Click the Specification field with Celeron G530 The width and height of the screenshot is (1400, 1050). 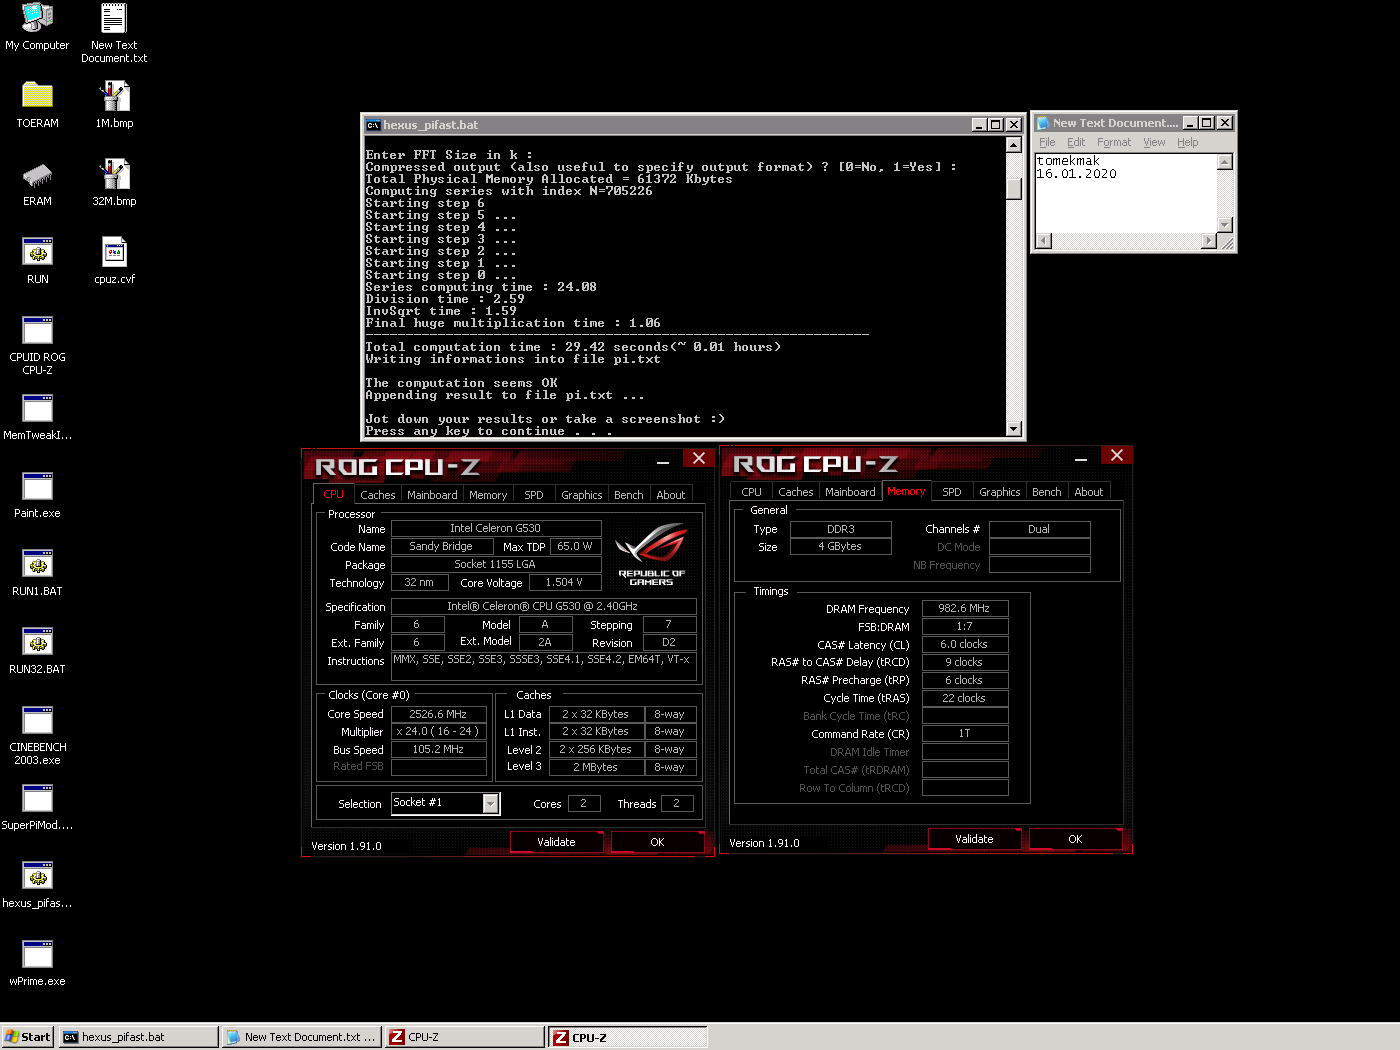click(x=543, y=606)
